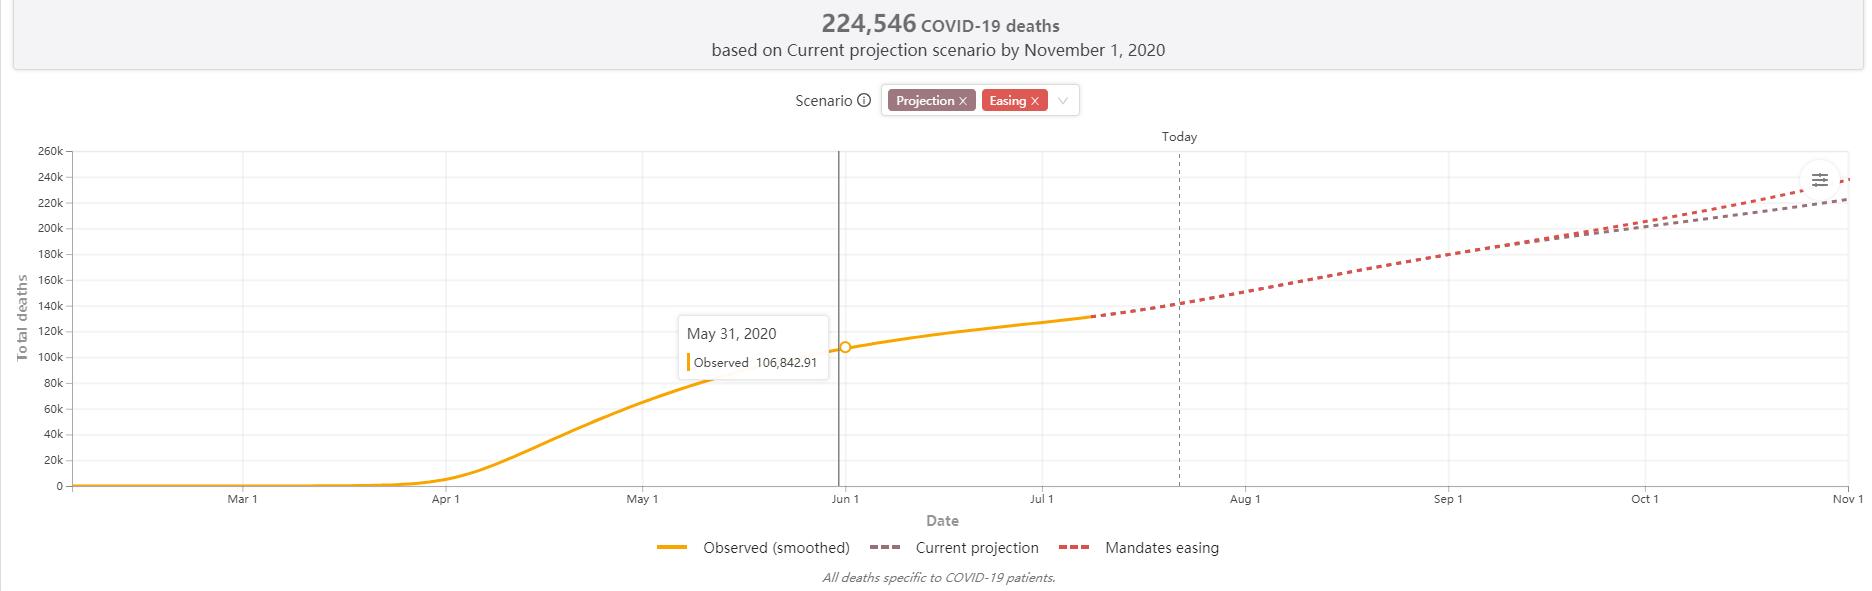Click the dashed line icon beside Current projection

(x=885, y=548)
